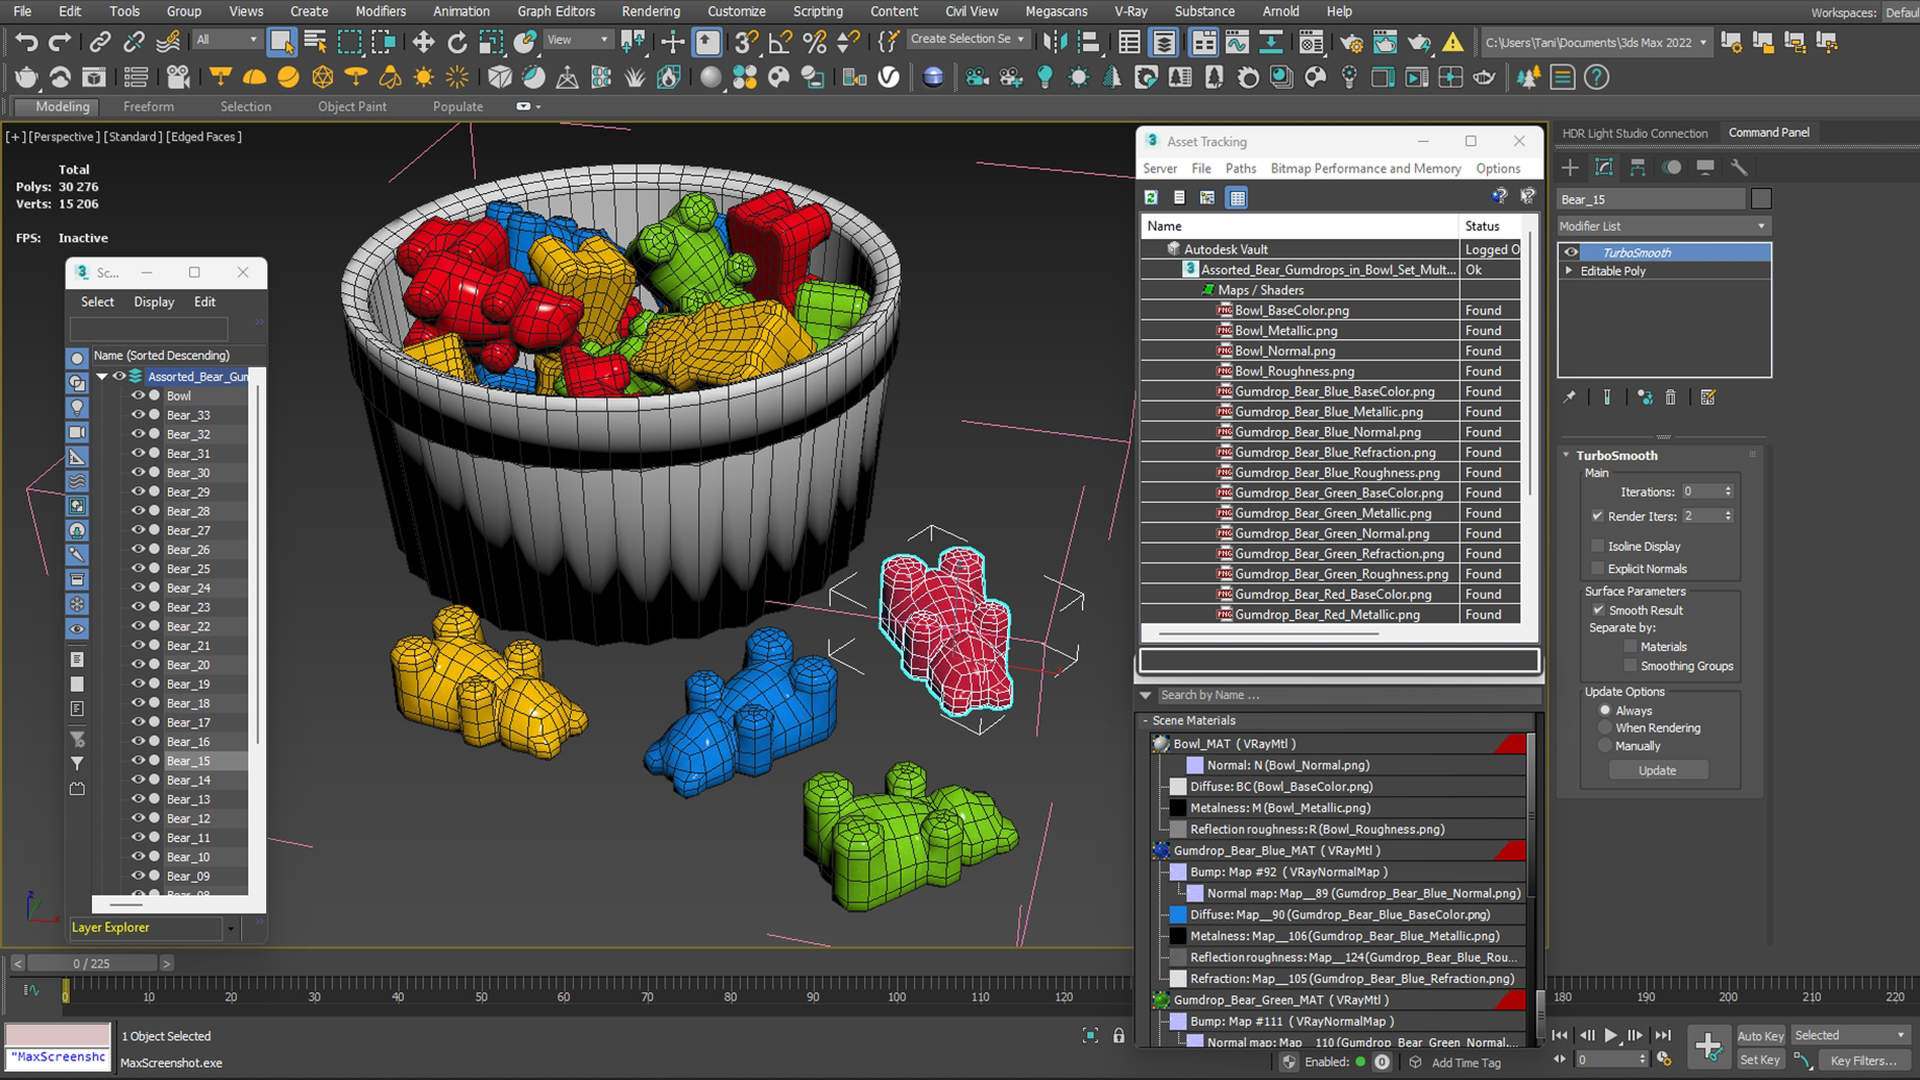Open the Modifier List dropdown
Image resolution: width=1920 pixels, height=1080 pixels.
pos(1663,226)
